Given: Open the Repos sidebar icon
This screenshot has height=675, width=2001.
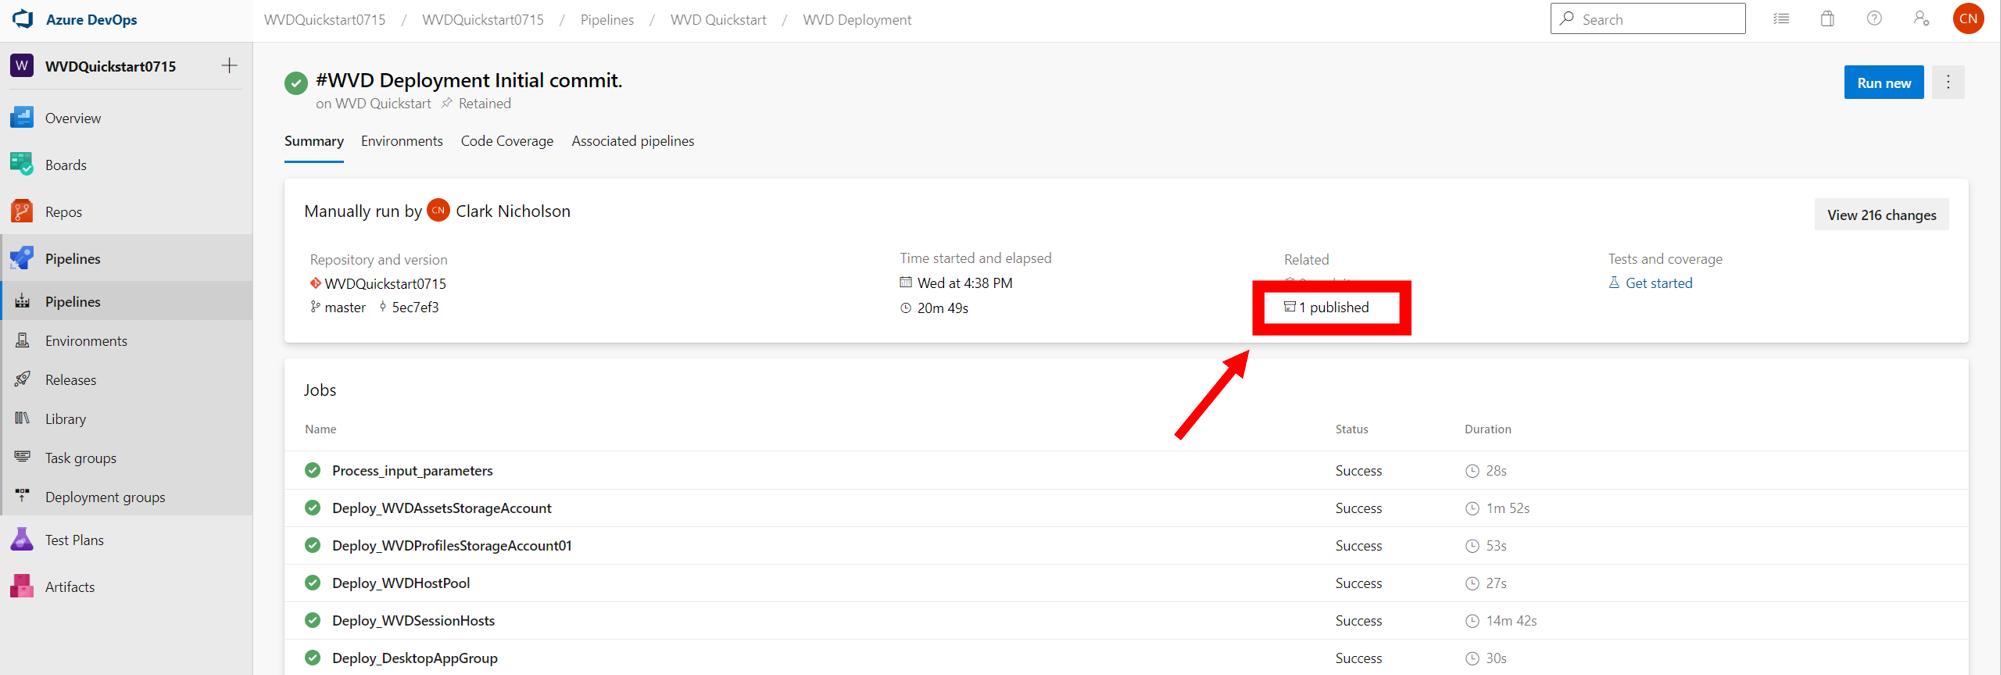Looking at the screenshot, I should [x=22, y=212].
